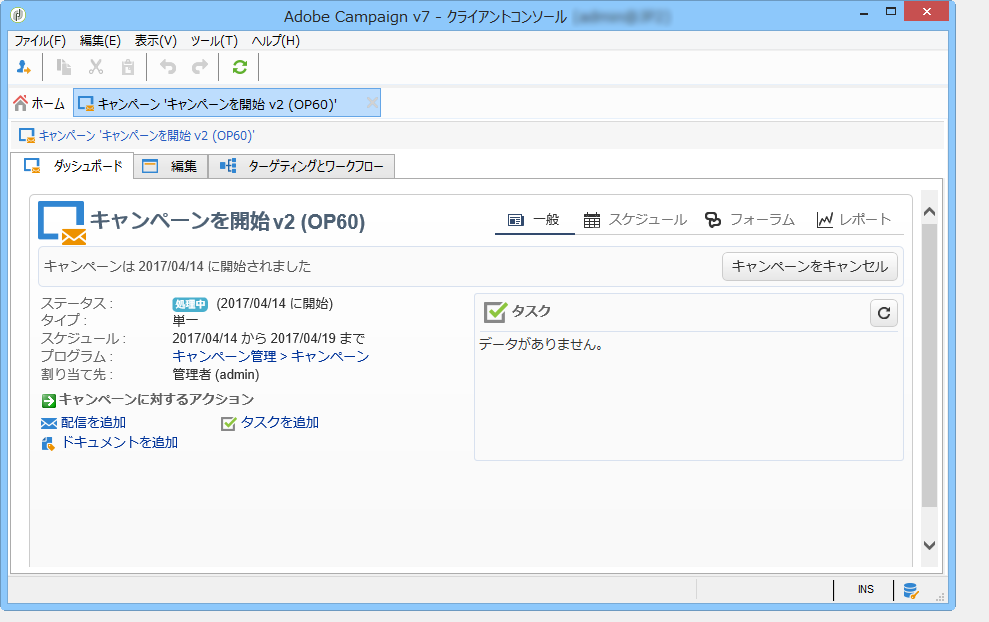Screen dimensions: 989x622
Task: Click the キャンペーンをキャンセル button
Action: [809, 266]
